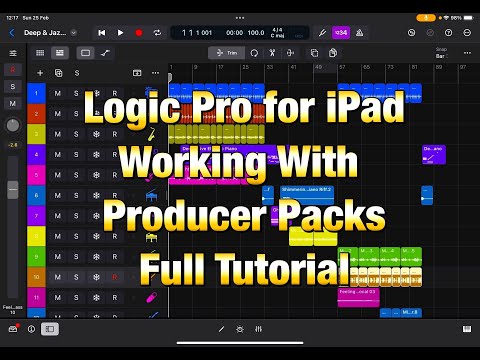Open the saxophone icon on track 3
Viewport: 480px width, 360px height.
coord(152,134)
